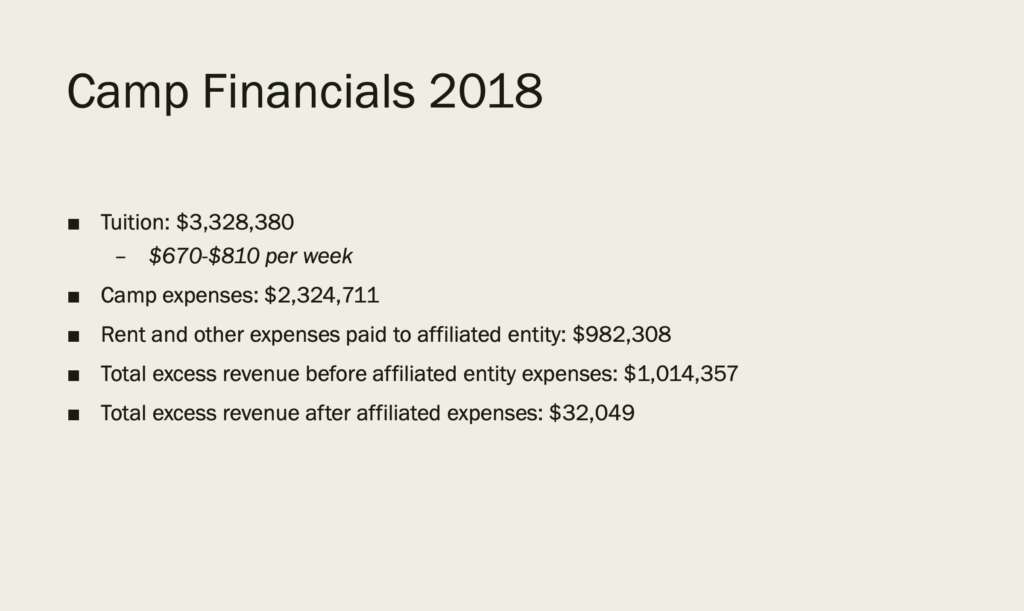Viewport: 1024px width, 611px height.
Task: Click the bullet beside the $32,049 line
Action: (73, 415)
